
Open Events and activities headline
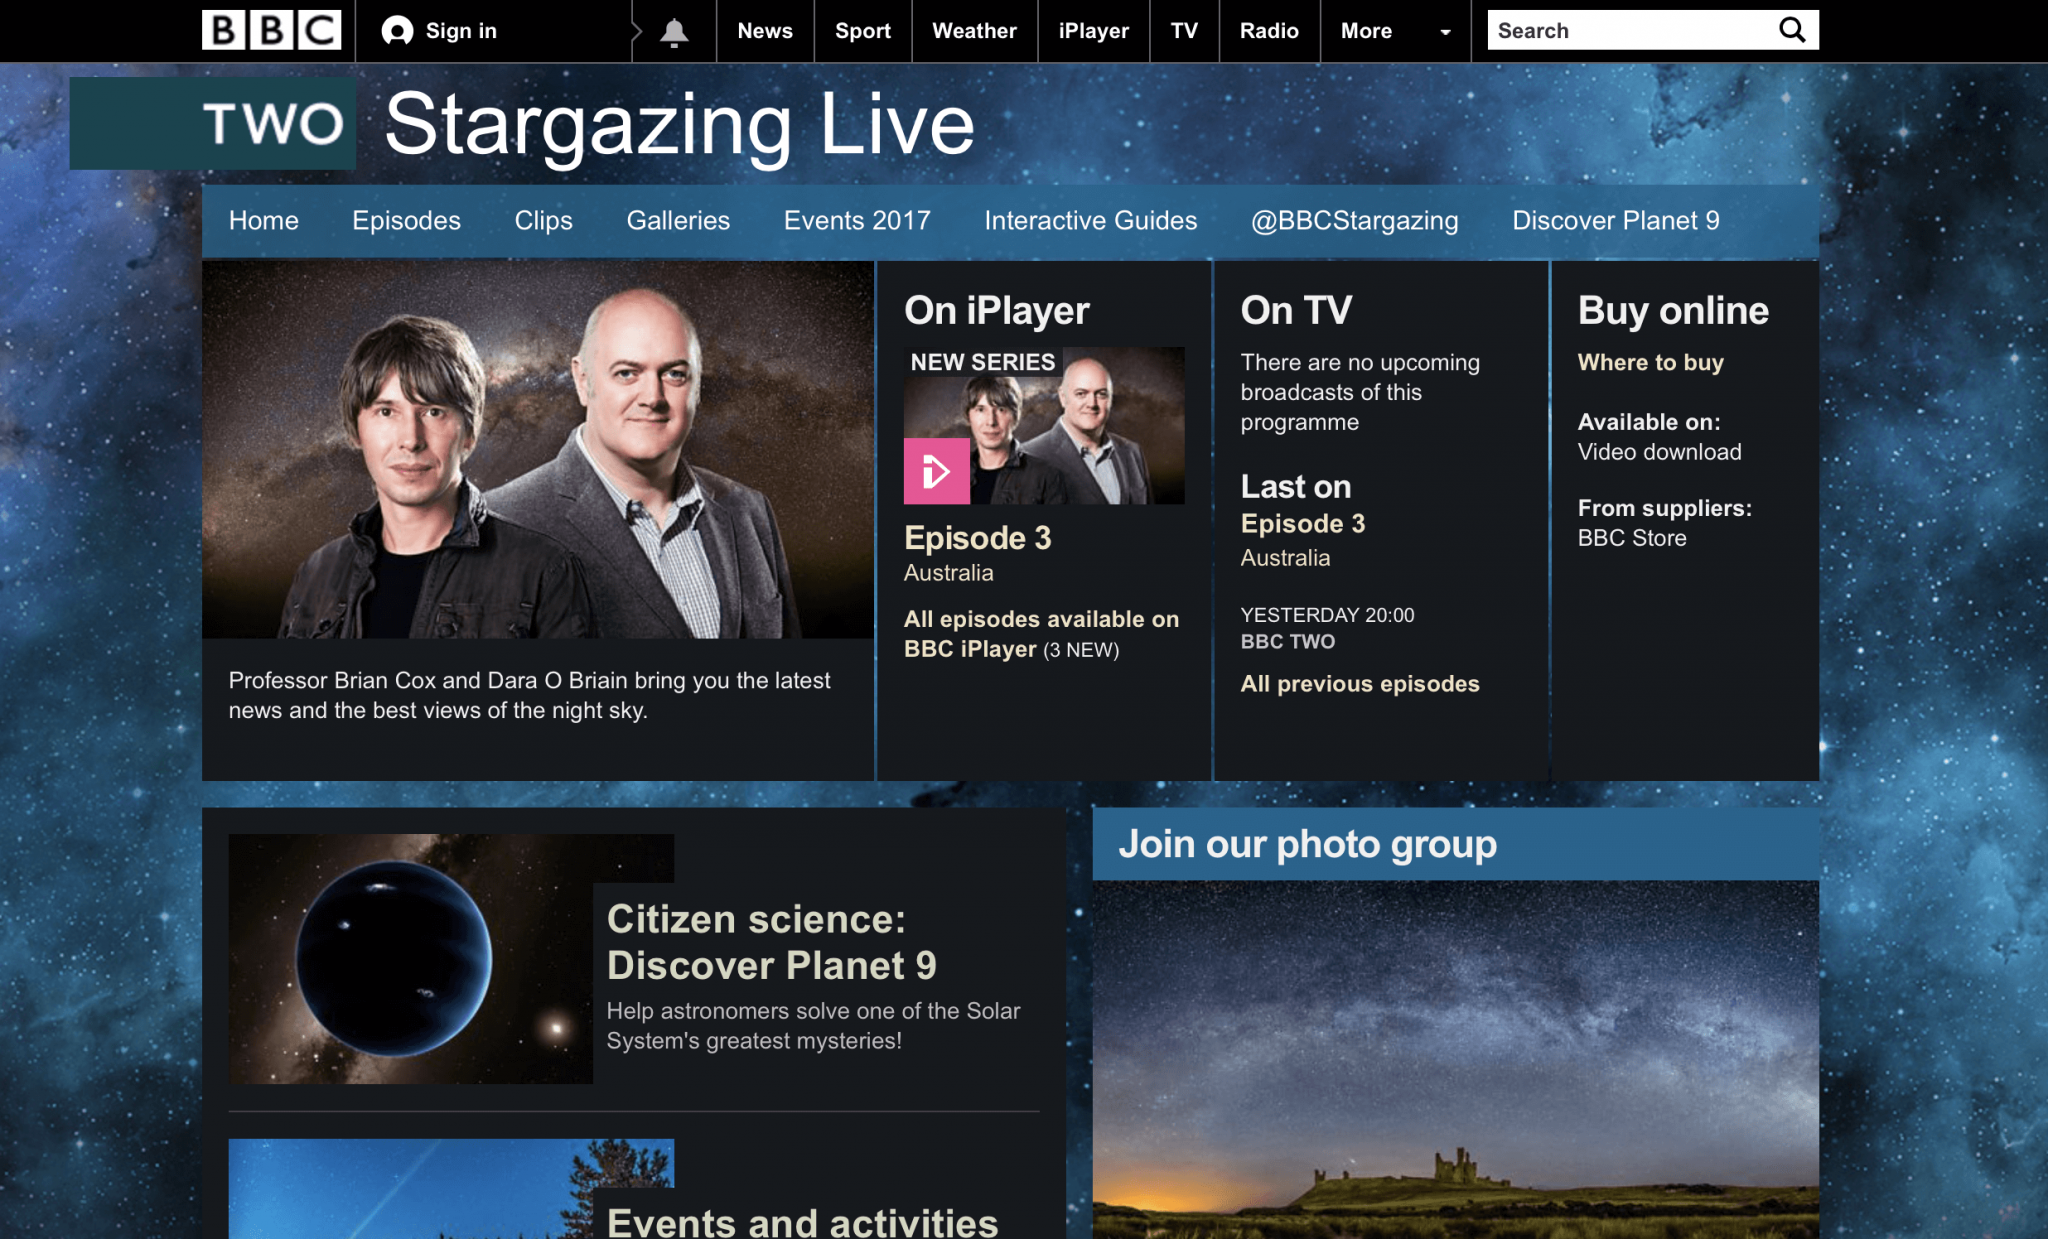coord(802,1222)
